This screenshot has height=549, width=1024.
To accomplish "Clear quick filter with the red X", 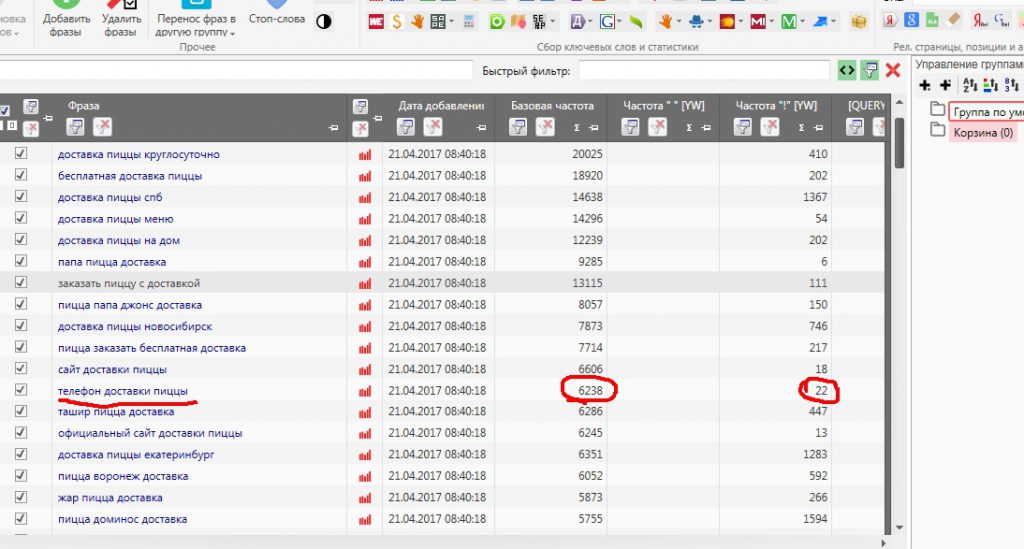I will [x=893, y=71].
